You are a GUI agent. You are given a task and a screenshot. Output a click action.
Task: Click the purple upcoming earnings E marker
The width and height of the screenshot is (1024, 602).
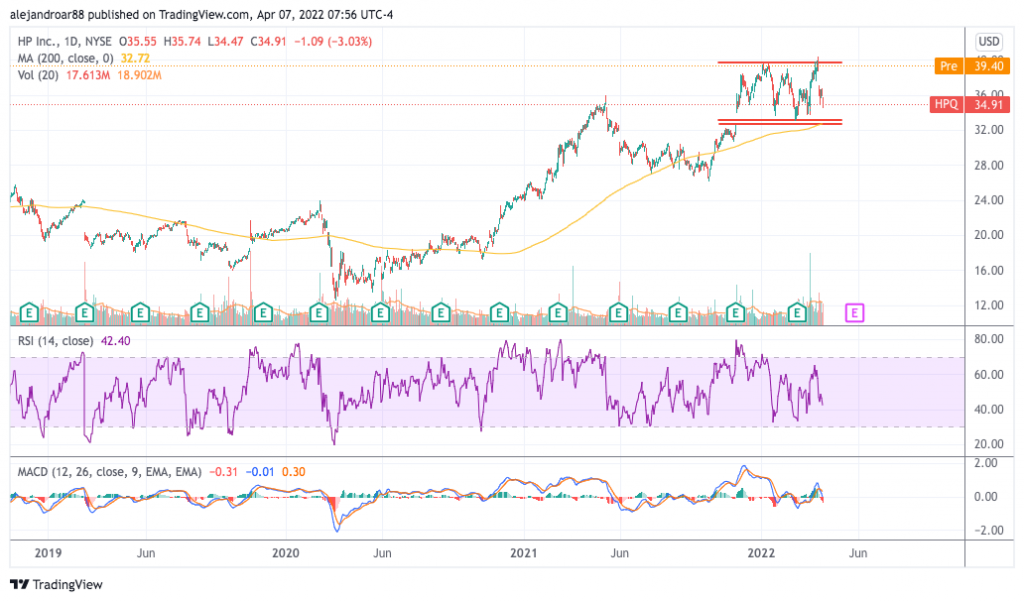click(854, 313)
